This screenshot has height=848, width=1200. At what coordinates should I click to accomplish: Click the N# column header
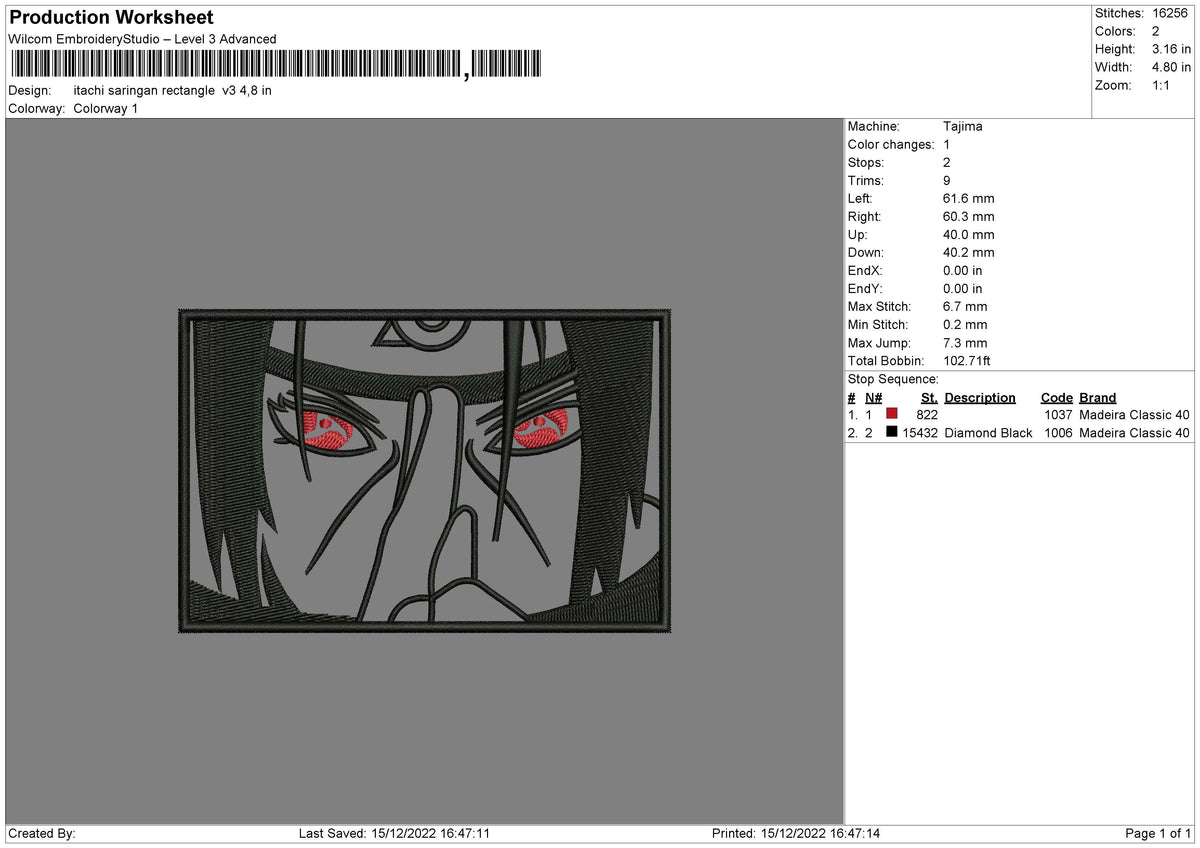tap(873, 397)
